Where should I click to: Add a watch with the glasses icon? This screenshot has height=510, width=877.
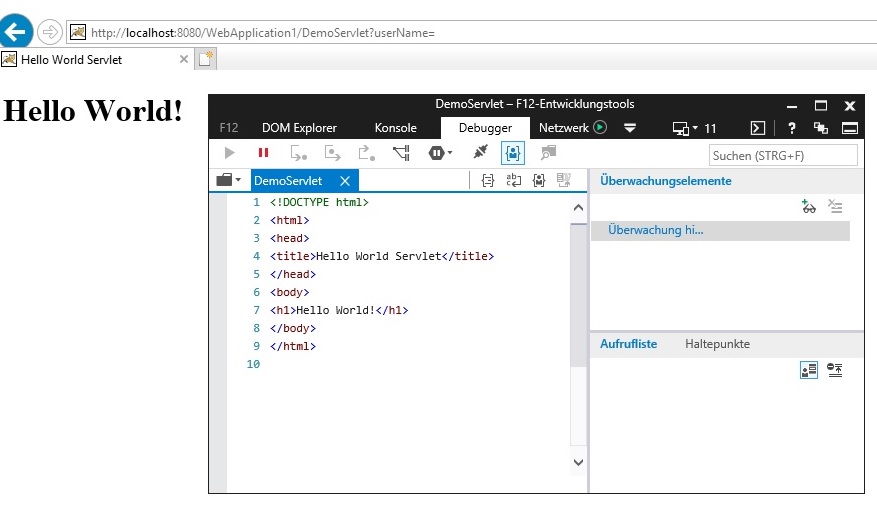pos(808,206)
